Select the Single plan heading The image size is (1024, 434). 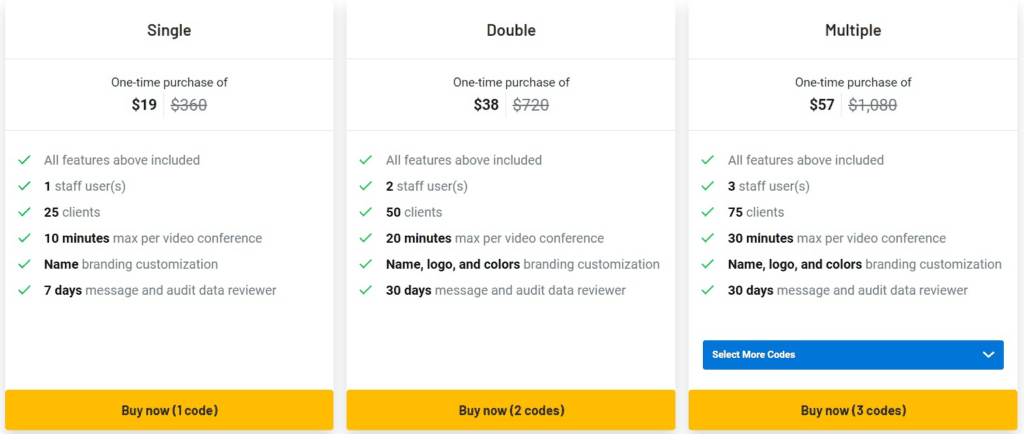(x=169, y=30)
